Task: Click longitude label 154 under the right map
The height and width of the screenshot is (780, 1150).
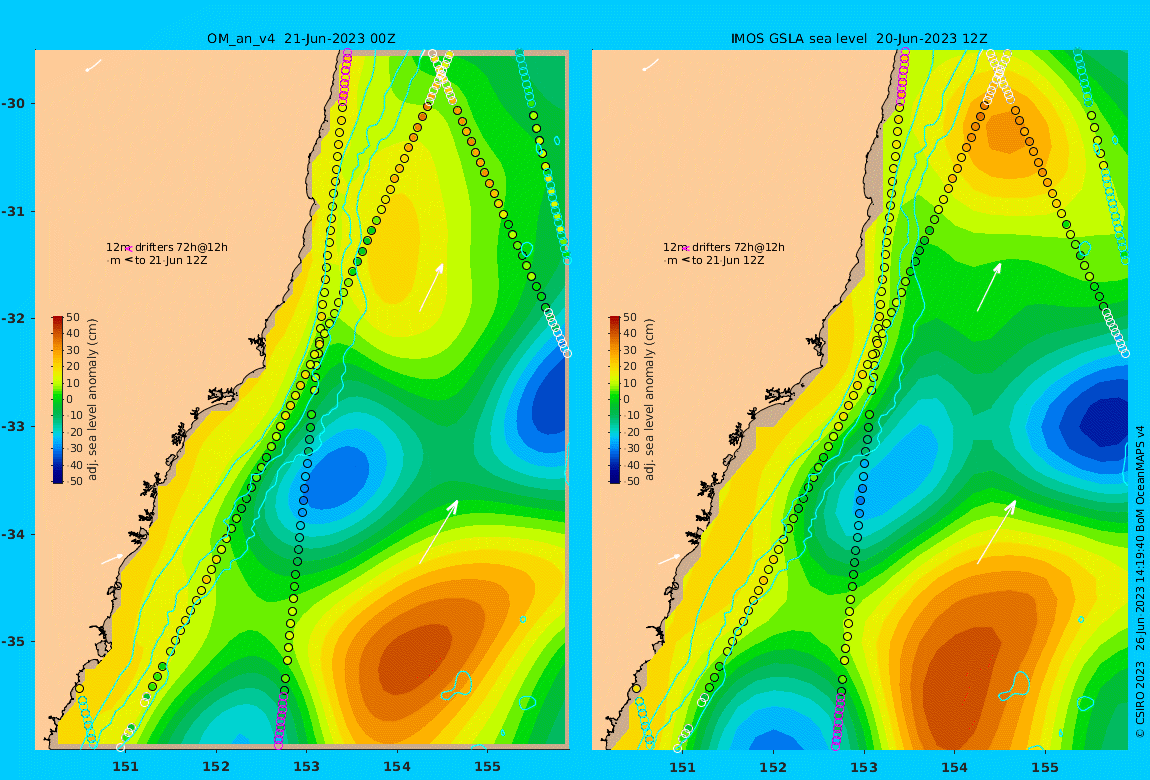Action: click(x=954, y=767)
